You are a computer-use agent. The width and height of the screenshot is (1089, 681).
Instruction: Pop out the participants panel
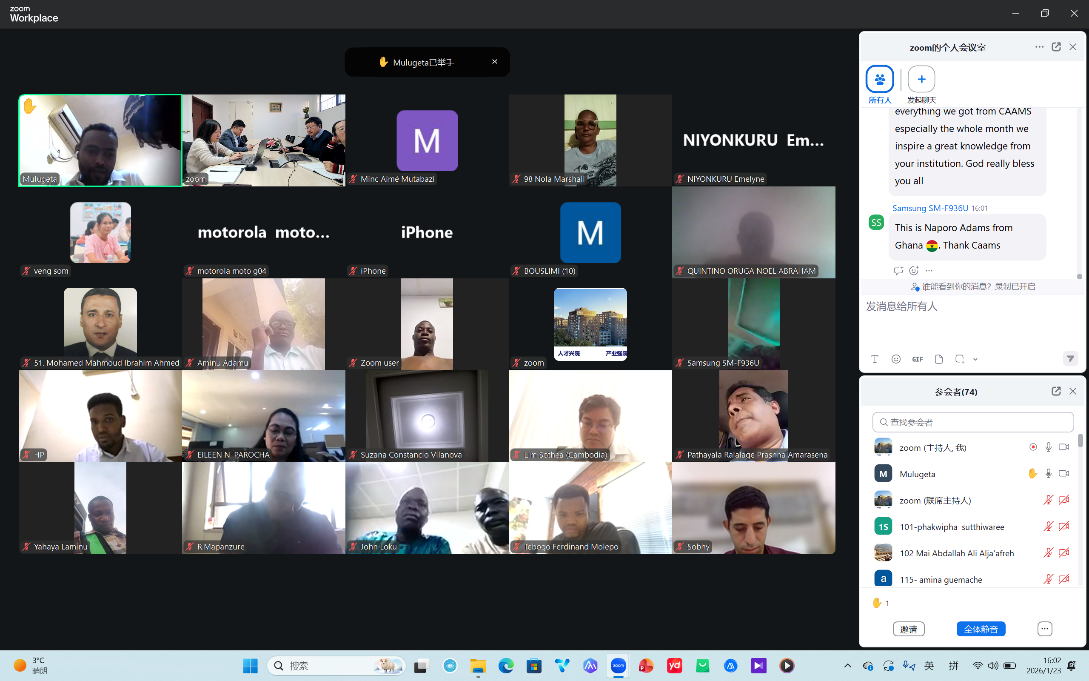(1056, 391)
